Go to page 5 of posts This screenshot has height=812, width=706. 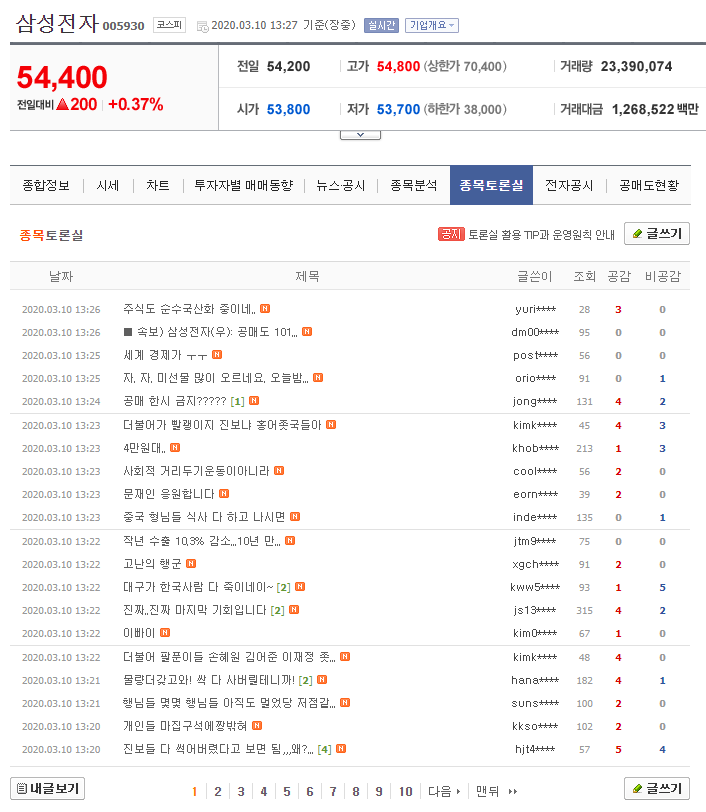click(286, 792)
